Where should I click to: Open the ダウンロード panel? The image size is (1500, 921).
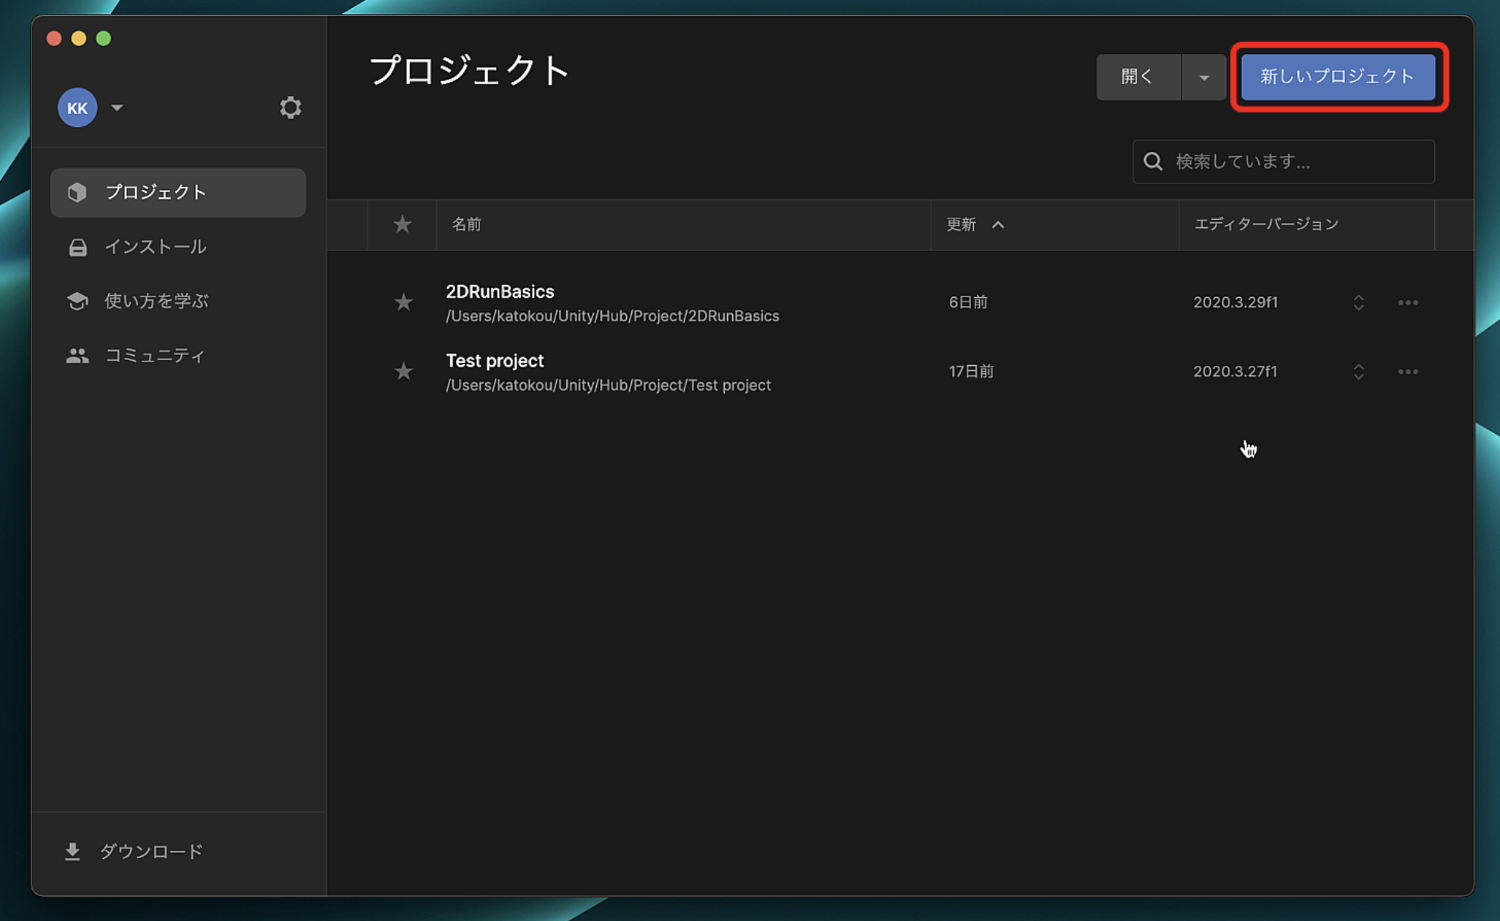(x=134, y=851)
